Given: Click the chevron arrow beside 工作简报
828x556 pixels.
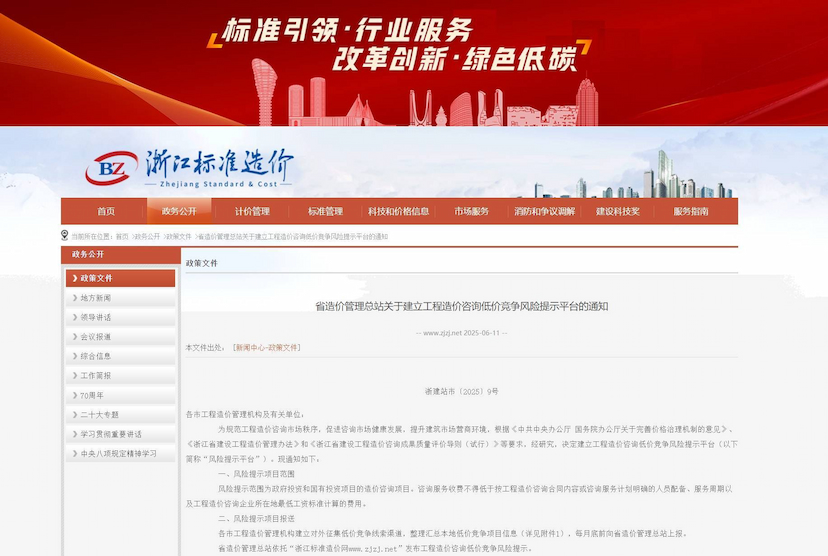Looking at the screenshot, I should (75, 375).
